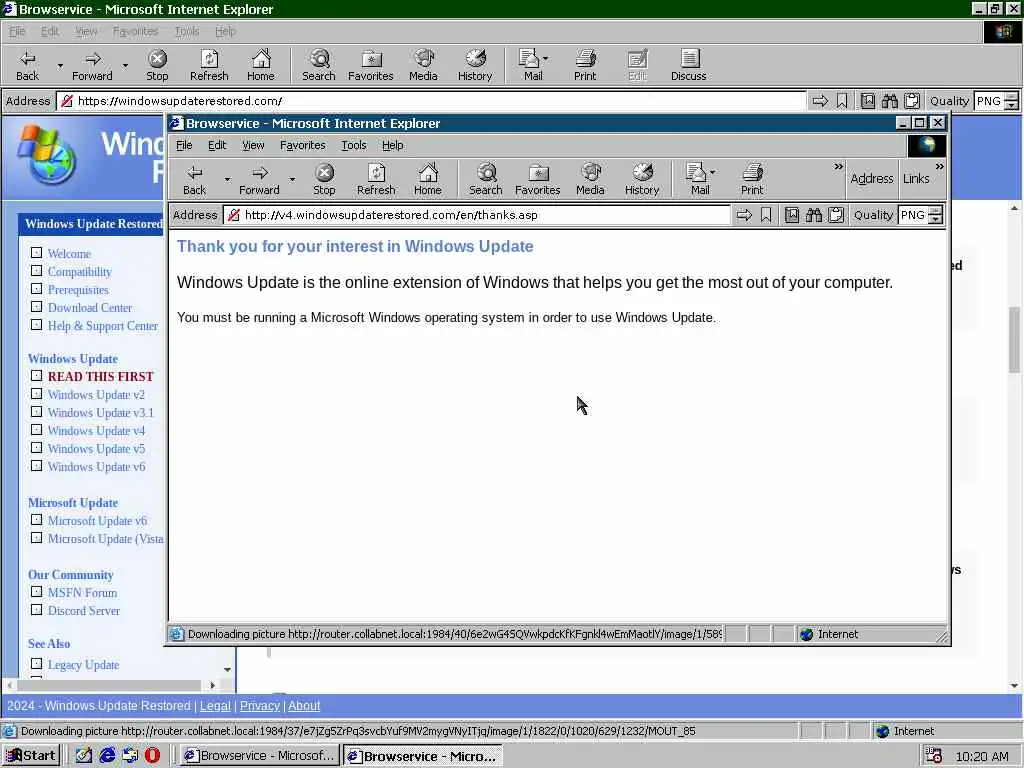Viewport: 1024px width, 768px height.
Task: Launch Opera from quick launch bar
Action: [x=152, y=755]
